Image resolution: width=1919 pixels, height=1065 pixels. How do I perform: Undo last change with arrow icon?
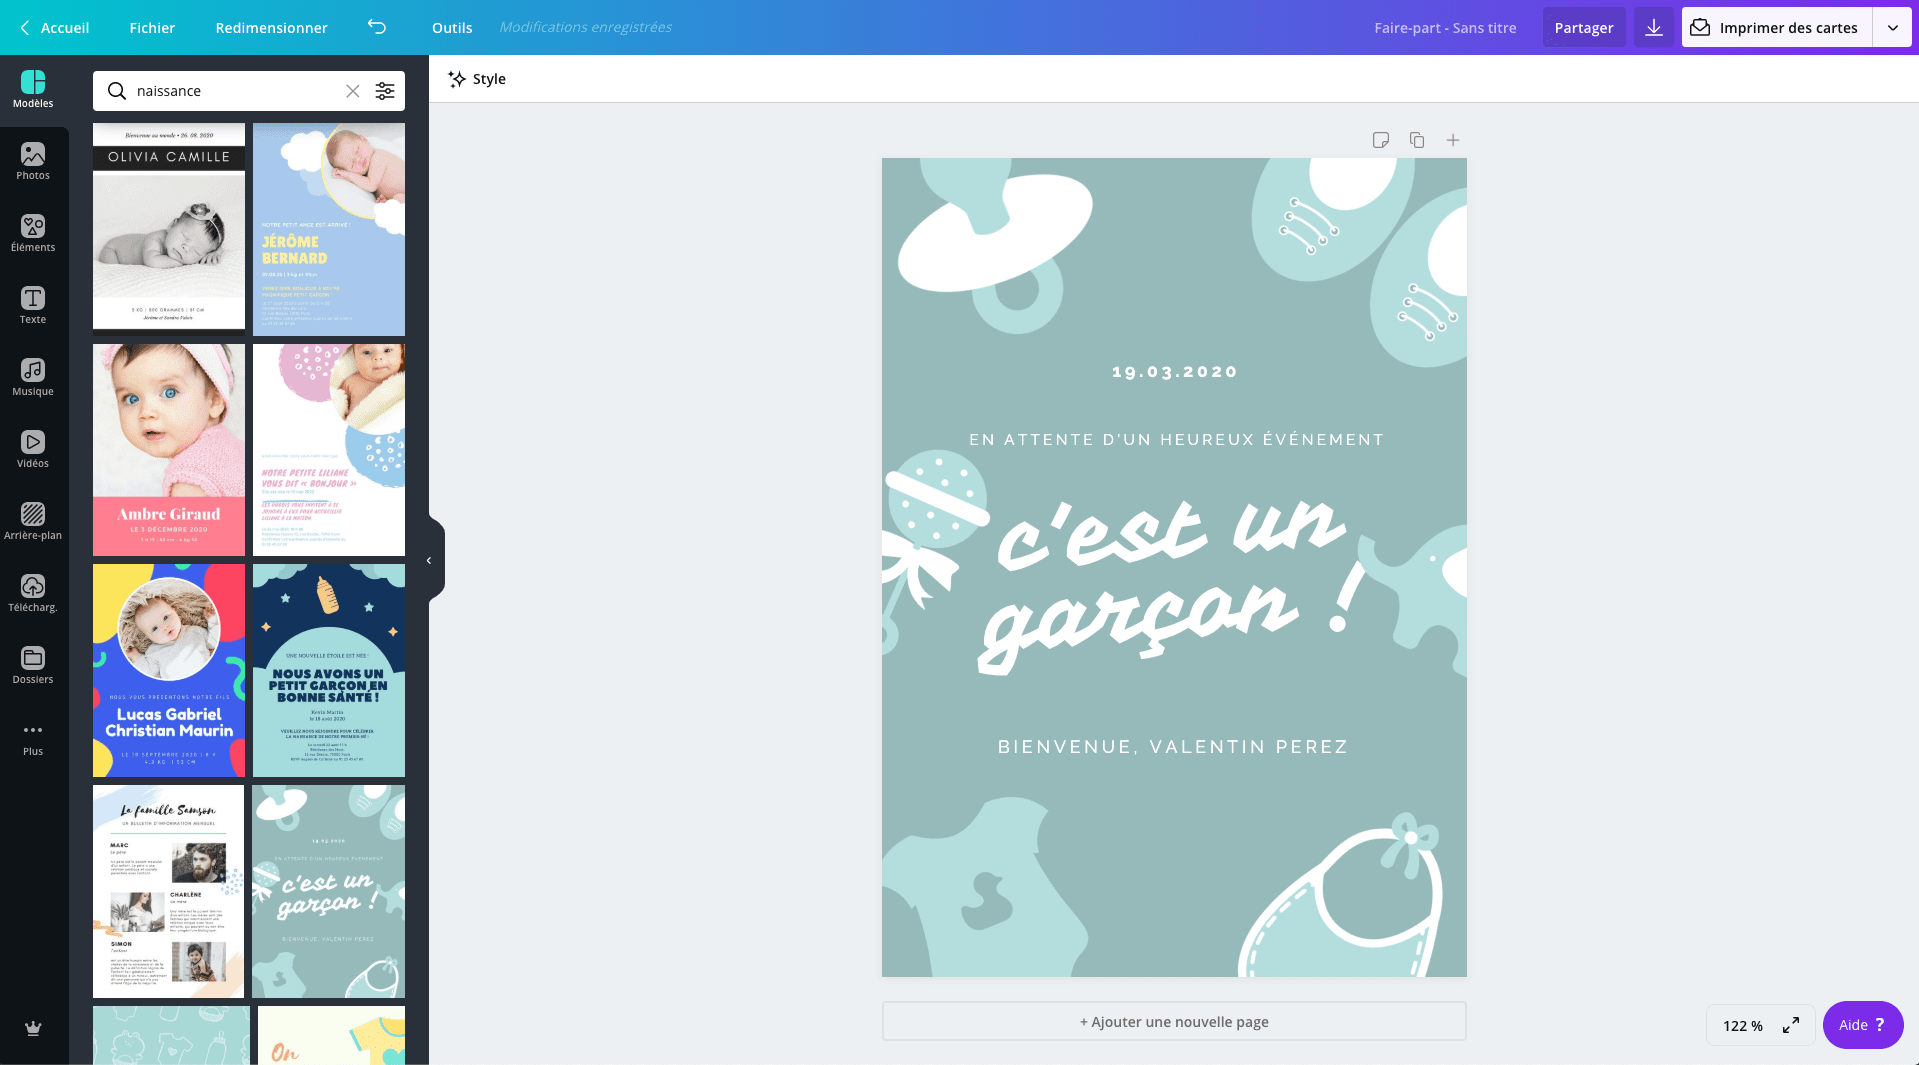coord(377,27)
